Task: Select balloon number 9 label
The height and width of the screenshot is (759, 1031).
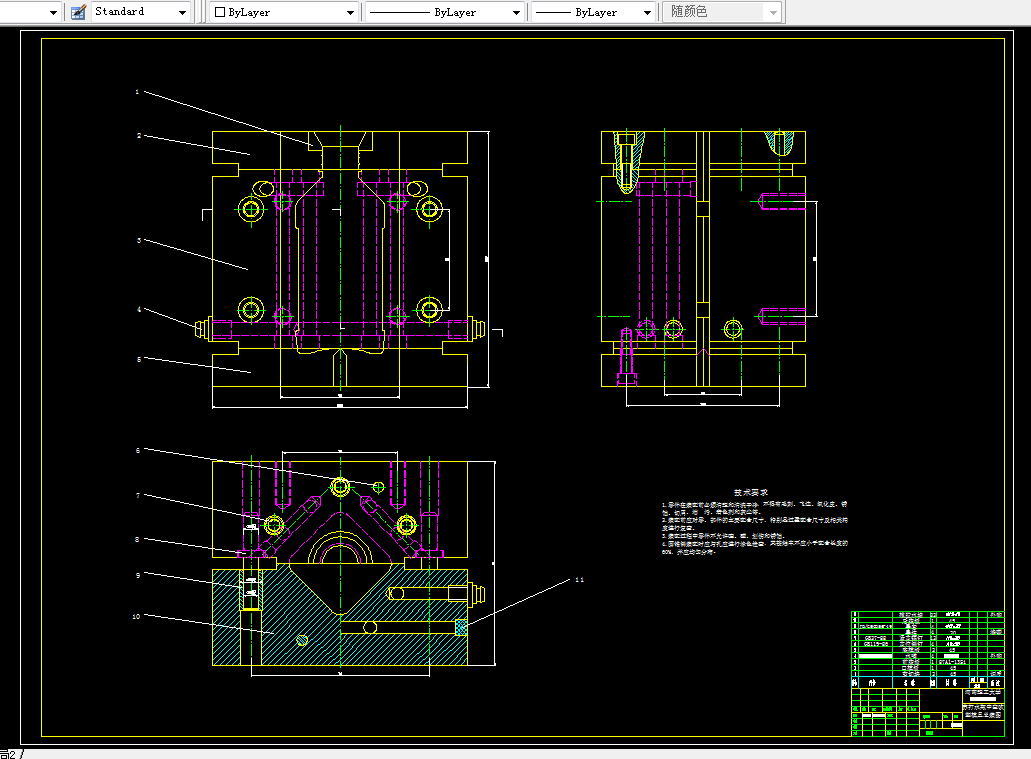Action: click(137, 575)
